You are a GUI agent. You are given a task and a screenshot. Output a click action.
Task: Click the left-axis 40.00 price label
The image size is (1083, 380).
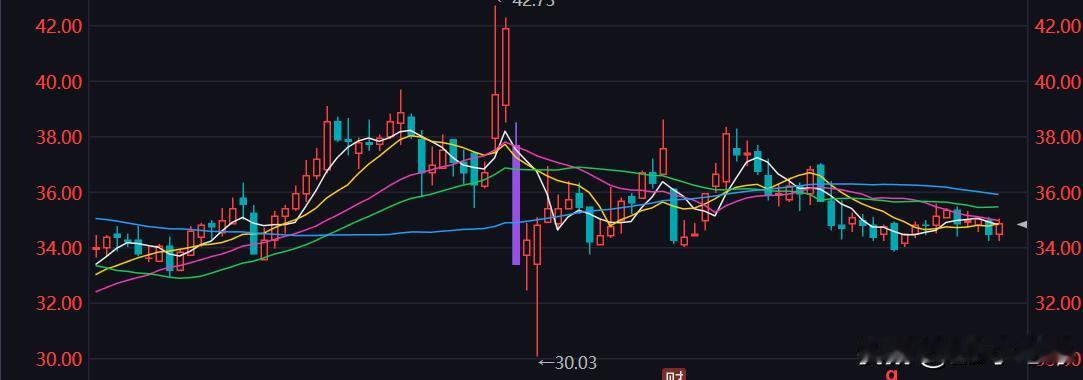coord(59,82)
